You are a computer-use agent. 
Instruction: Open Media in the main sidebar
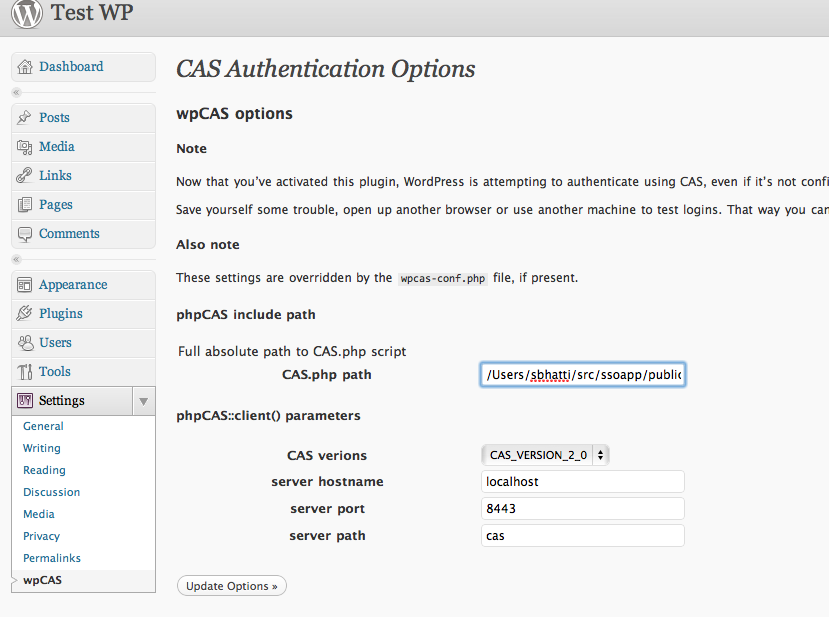57,146
